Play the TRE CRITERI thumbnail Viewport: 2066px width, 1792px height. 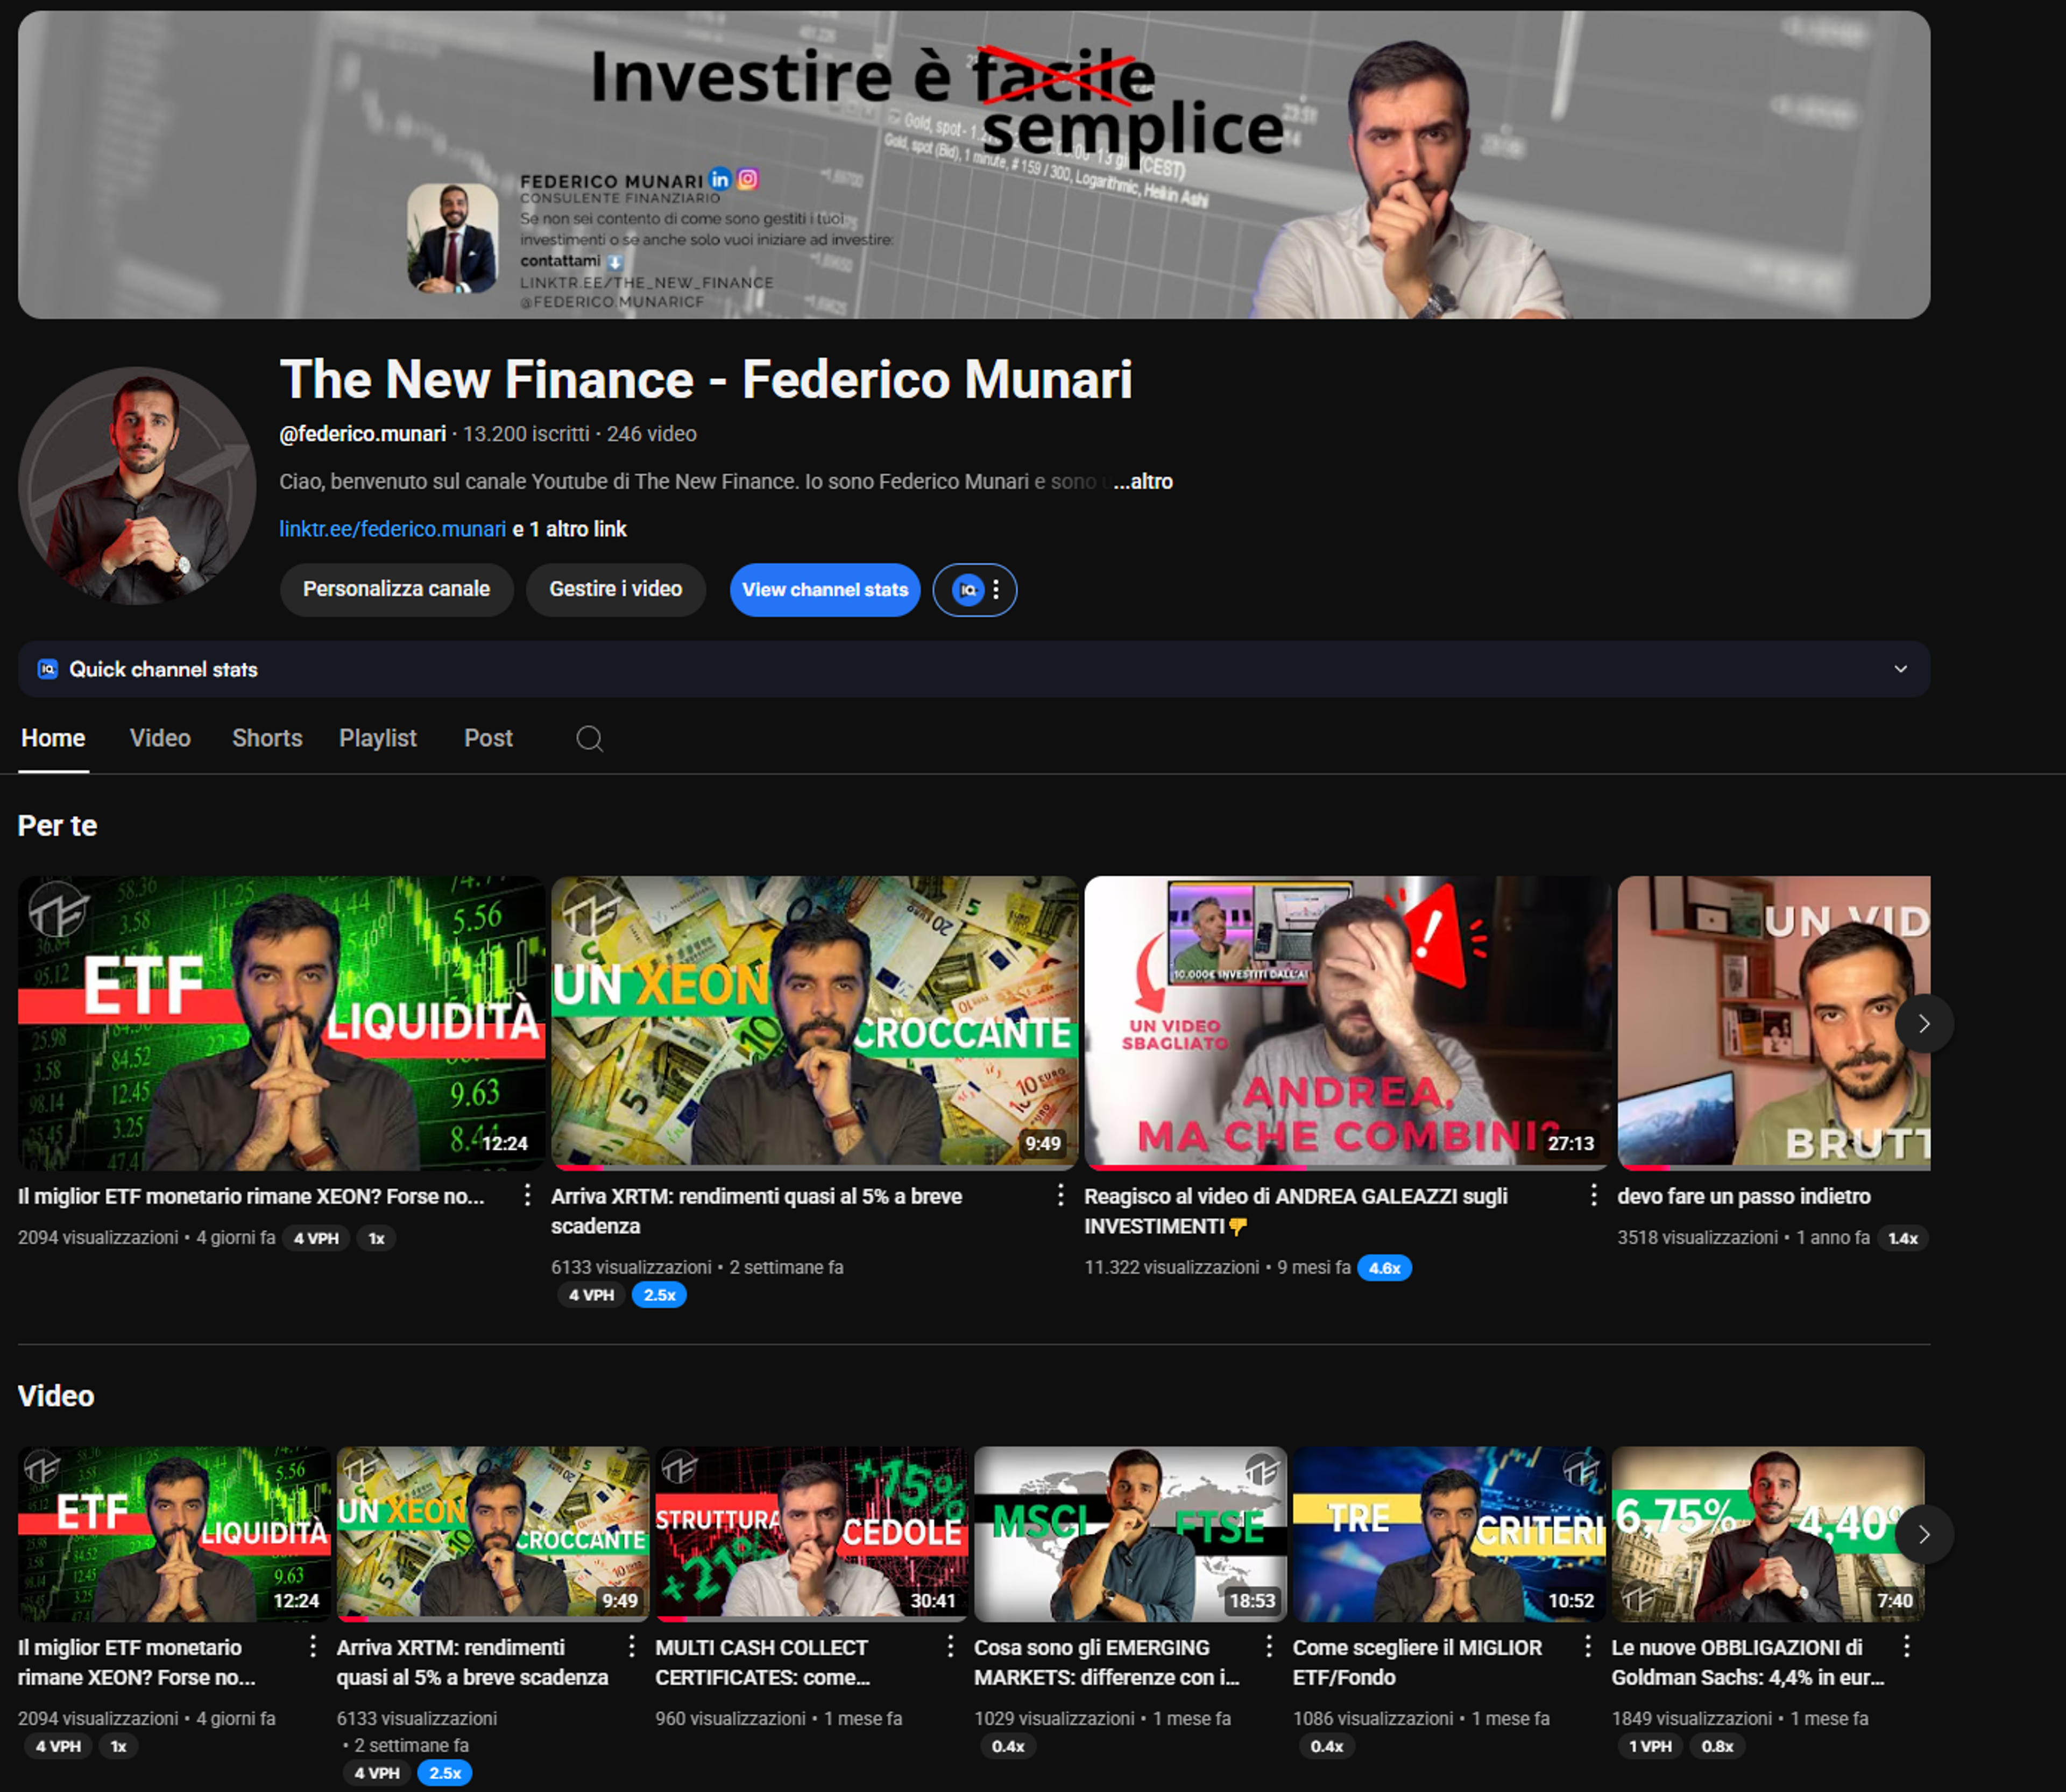pyautogui.click(x=1449, y=1534)
